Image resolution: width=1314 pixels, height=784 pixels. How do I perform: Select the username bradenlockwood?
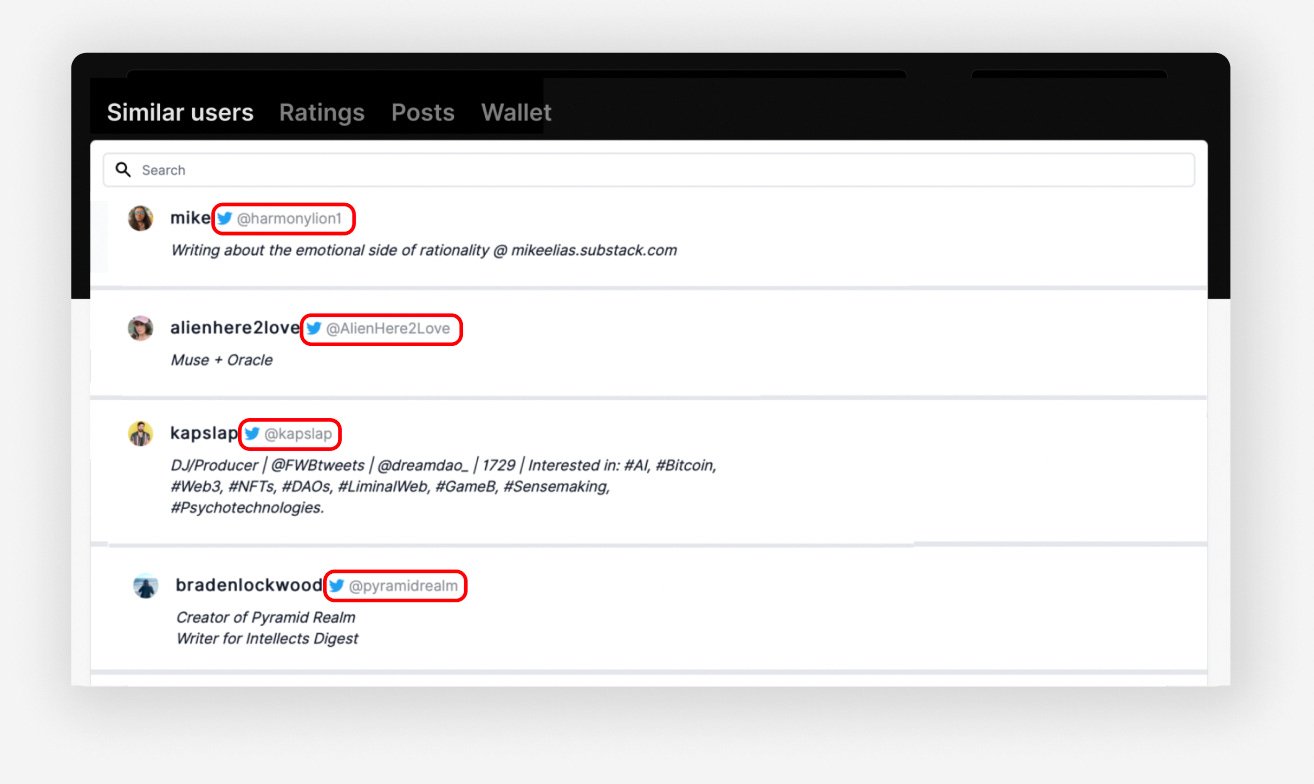pos(249,586)
